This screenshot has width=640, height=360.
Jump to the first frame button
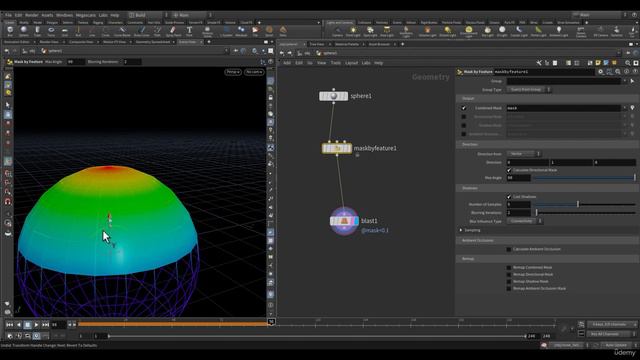click(x=9, y=325)
